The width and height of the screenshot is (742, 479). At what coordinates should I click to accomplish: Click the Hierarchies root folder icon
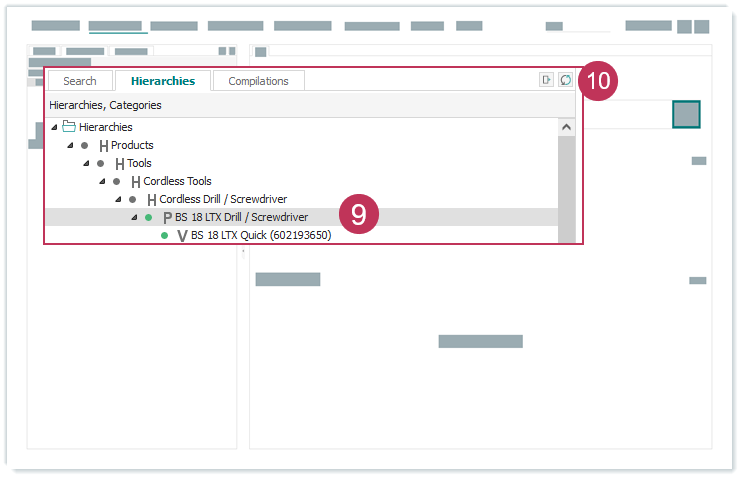click(x=69, y=127)
